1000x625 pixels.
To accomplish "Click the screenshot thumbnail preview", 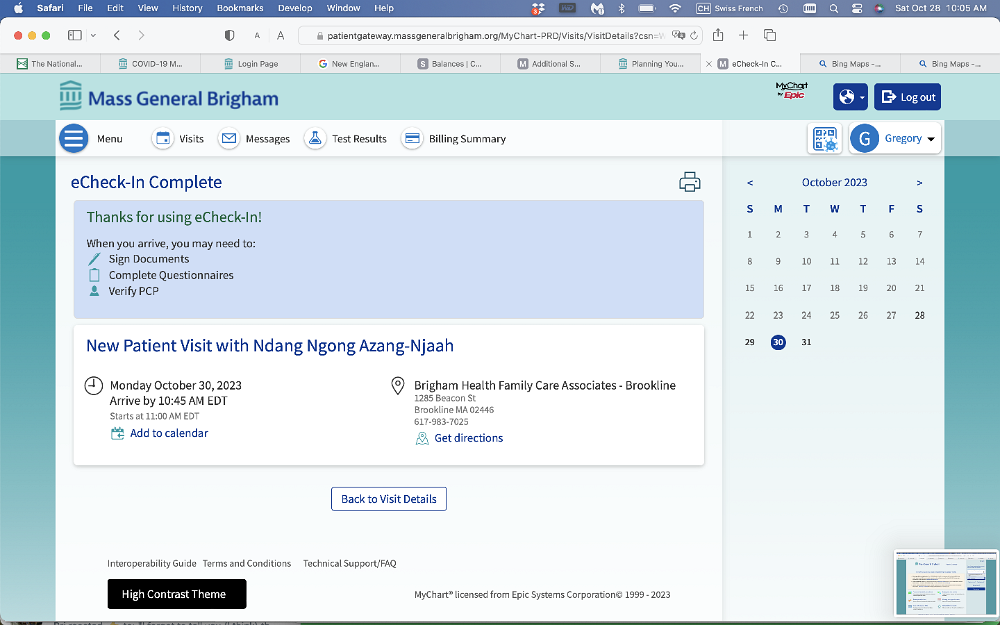I will point(945,583).
